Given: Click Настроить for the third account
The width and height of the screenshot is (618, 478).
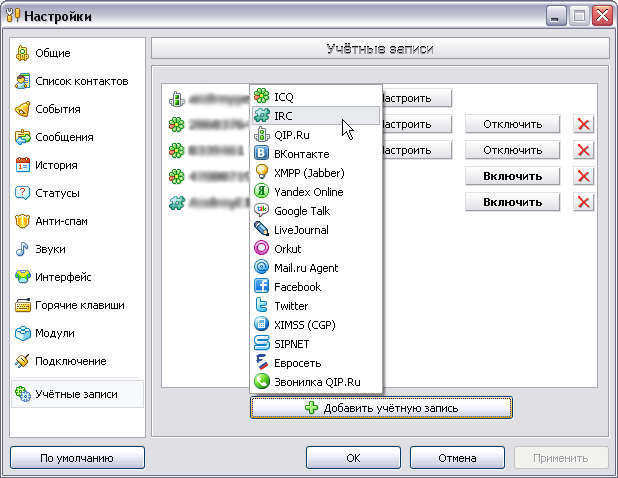Looking at the screenshot, I should click(x=417, y=150).
